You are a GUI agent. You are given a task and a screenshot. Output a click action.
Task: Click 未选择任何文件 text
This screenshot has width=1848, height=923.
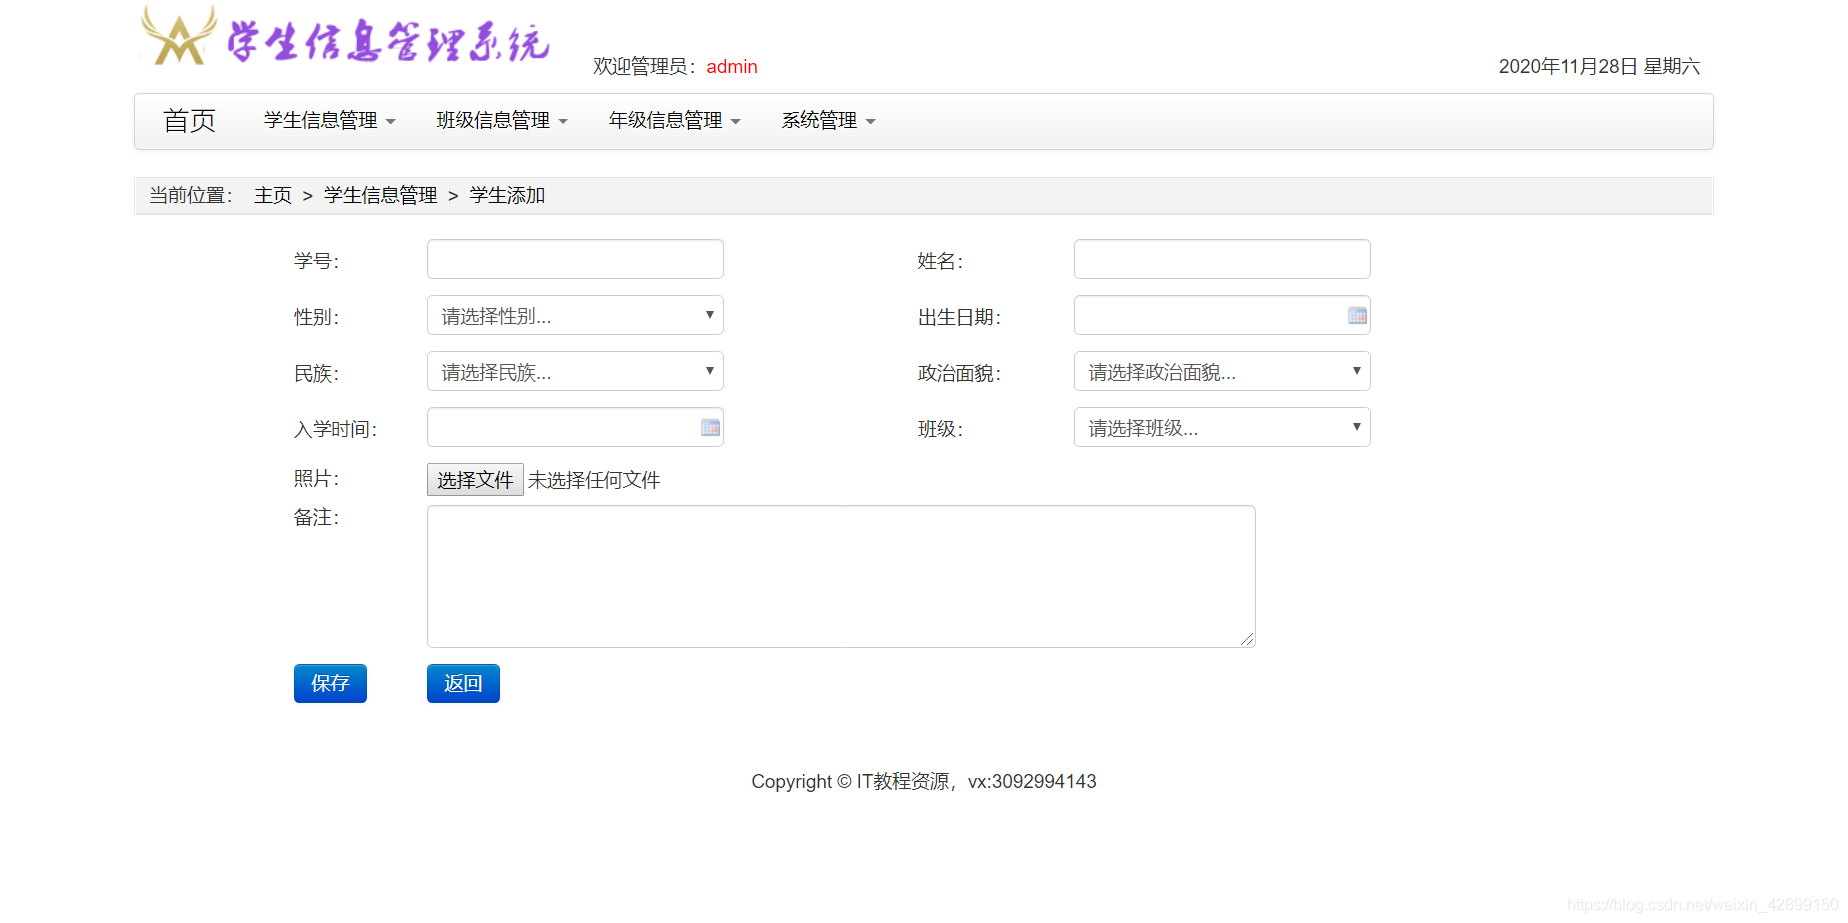[x=594, y=480]
